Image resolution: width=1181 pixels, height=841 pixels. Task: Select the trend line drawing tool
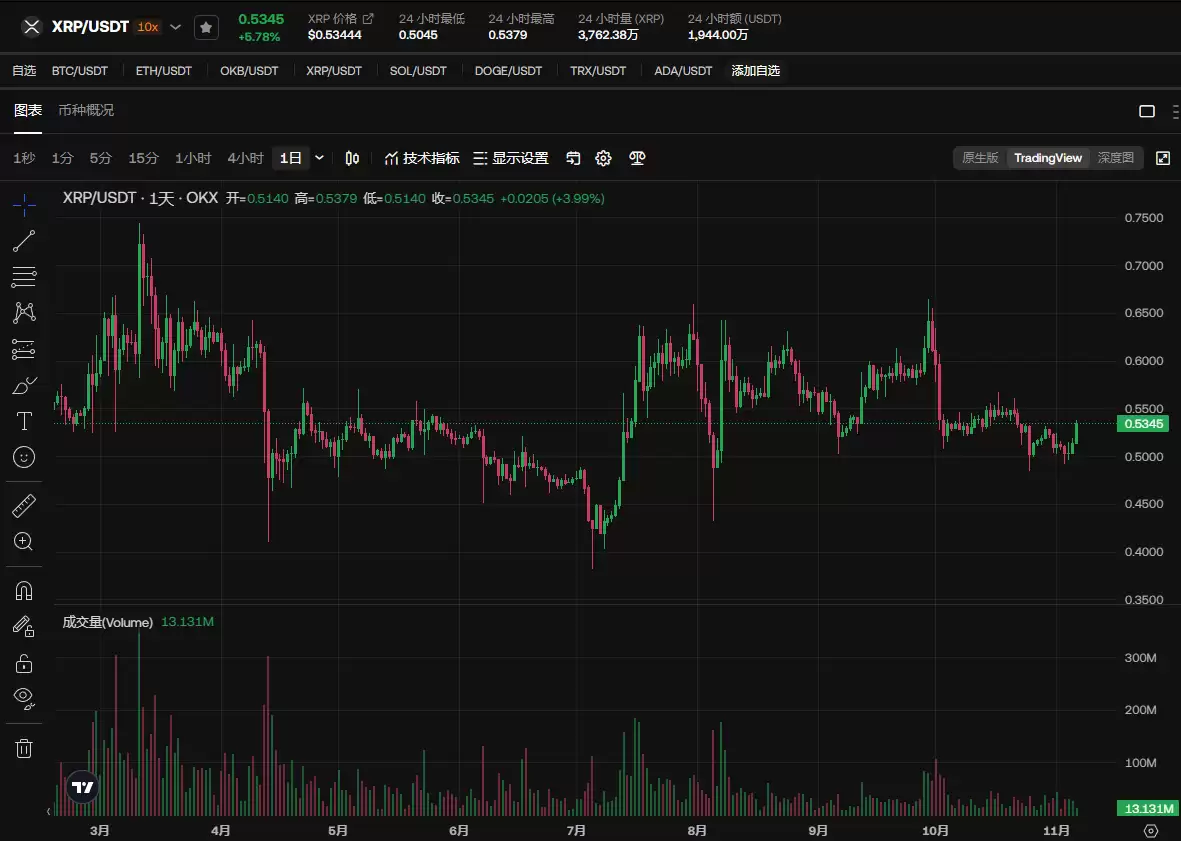tap(24, 240)
